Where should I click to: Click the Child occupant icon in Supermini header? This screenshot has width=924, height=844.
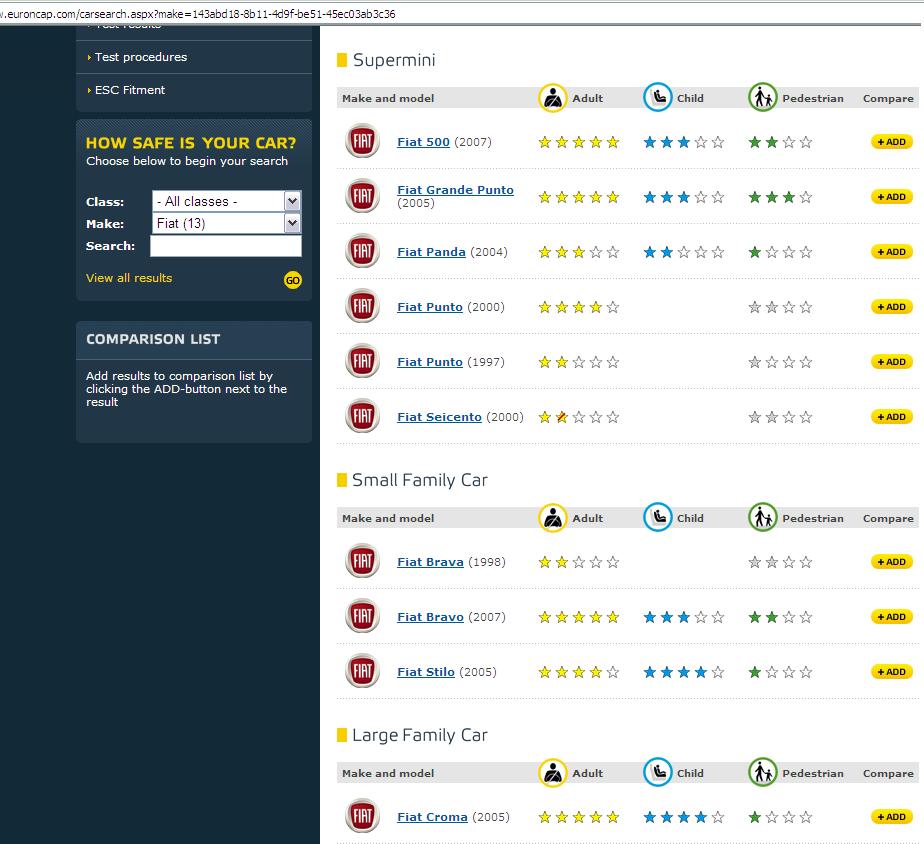click(657, 98)
